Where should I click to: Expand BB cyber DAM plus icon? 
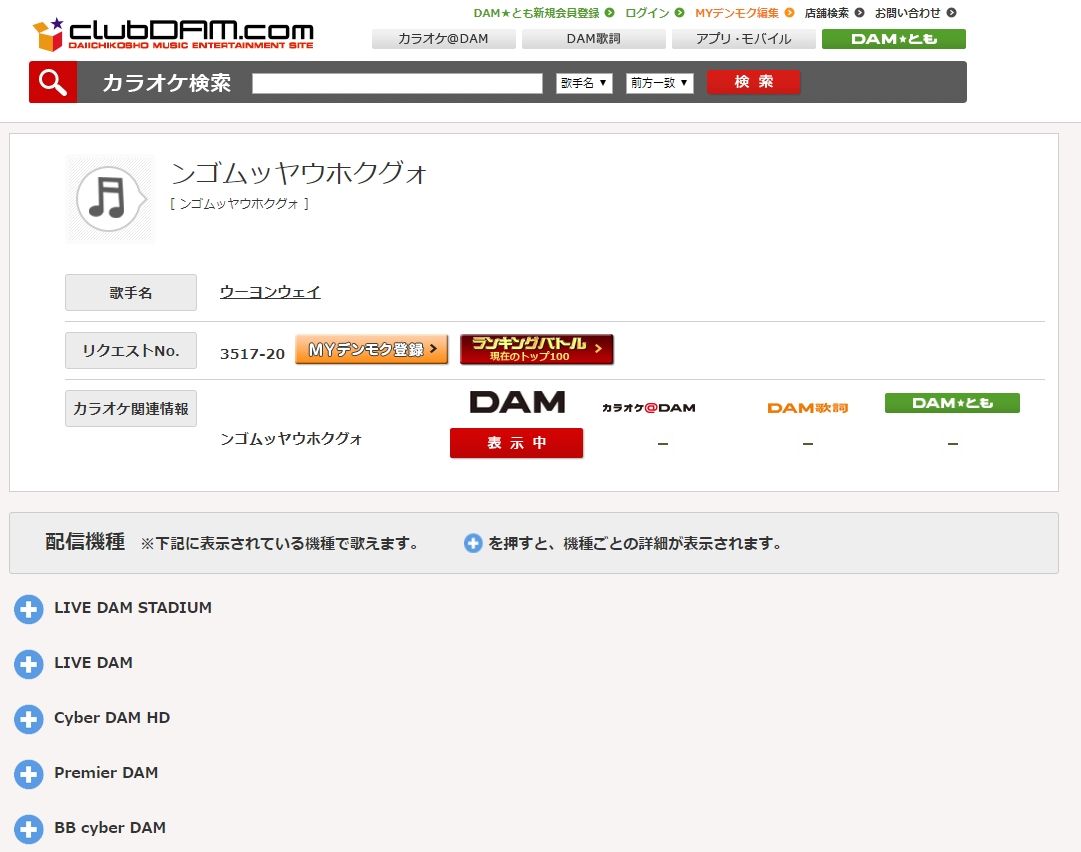click(28, 829)
